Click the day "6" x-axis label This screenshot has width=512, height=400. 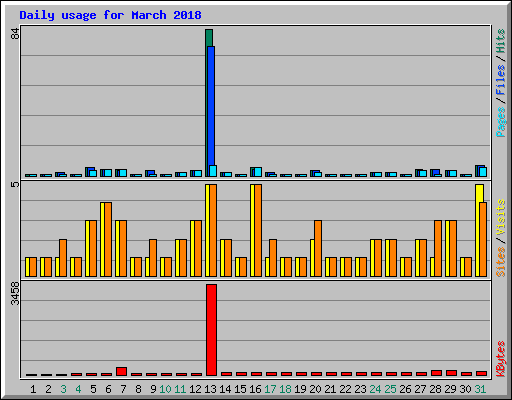[108, 389]
